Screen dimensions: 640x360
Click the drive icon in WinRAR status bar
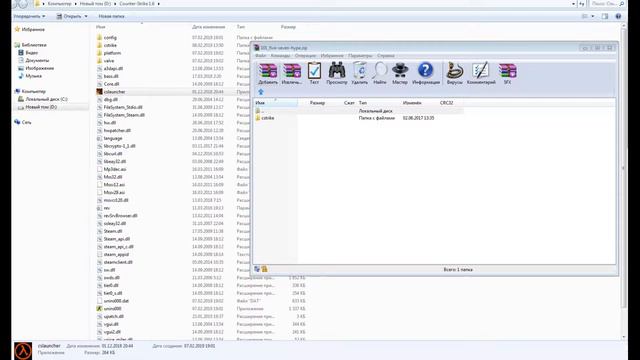(257, 269)
